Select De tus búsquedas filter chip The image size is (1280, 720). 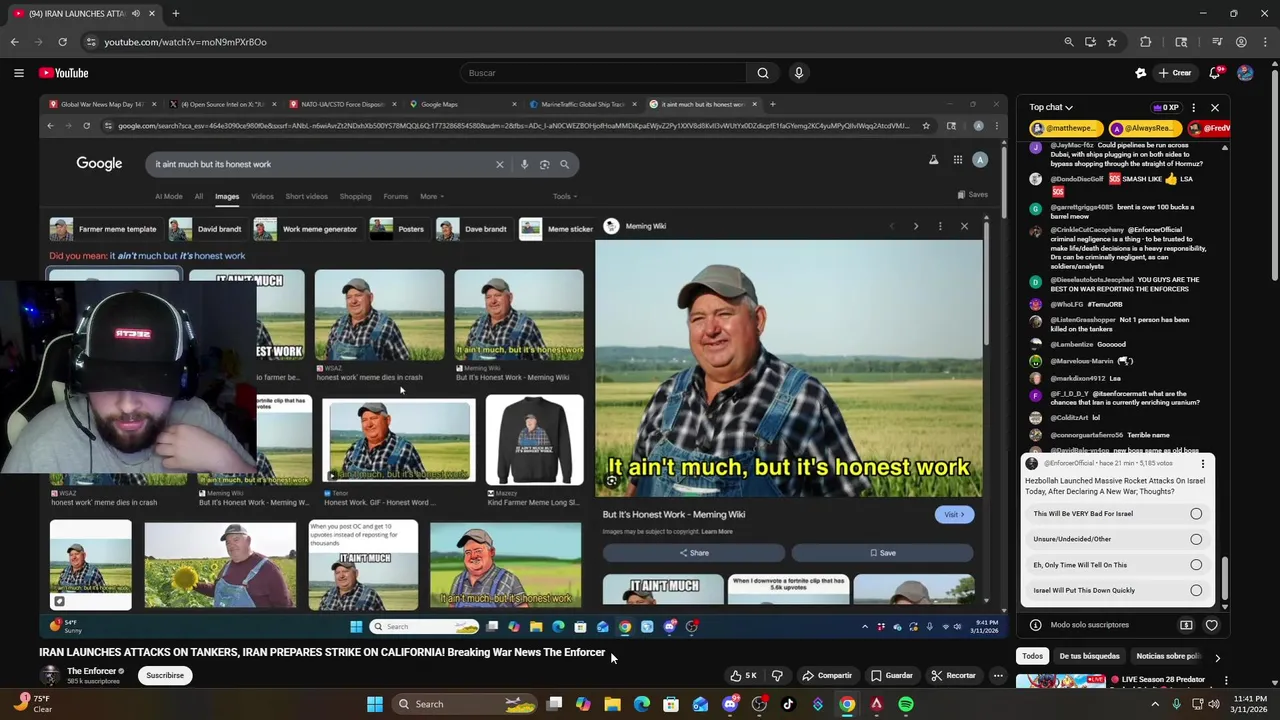(1089, 656)
